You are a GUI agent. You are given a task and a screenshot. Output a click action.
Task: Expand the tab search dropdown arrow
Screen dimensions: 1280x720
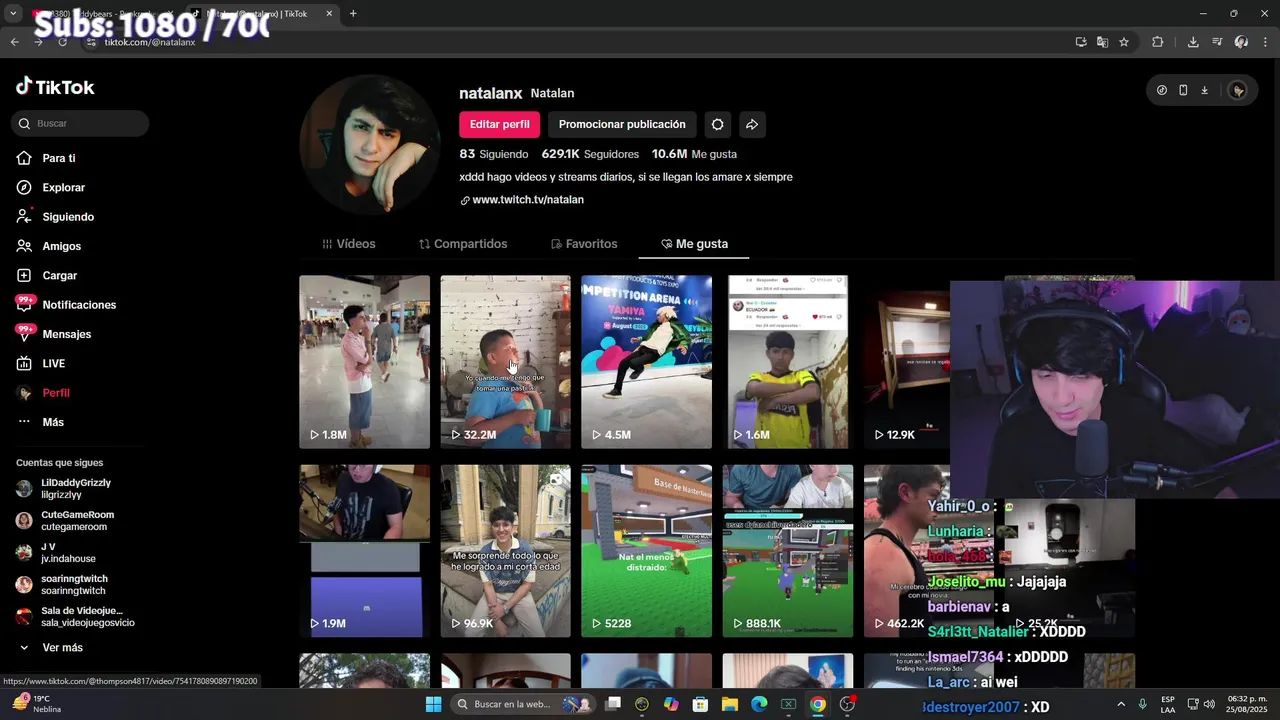point(13,14)
